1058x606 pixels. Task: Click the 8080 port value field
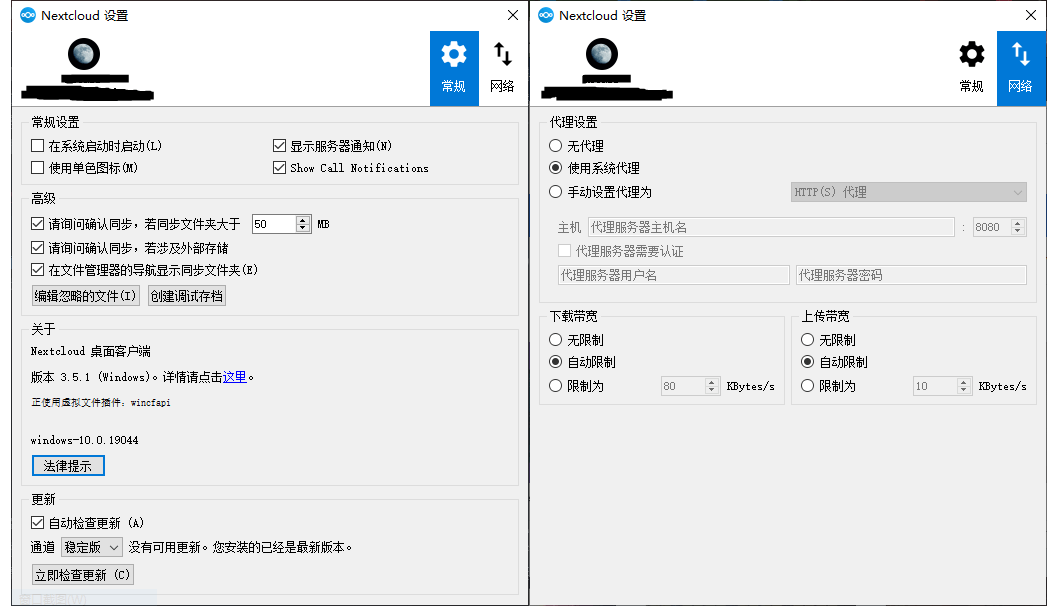pos(991,227)
